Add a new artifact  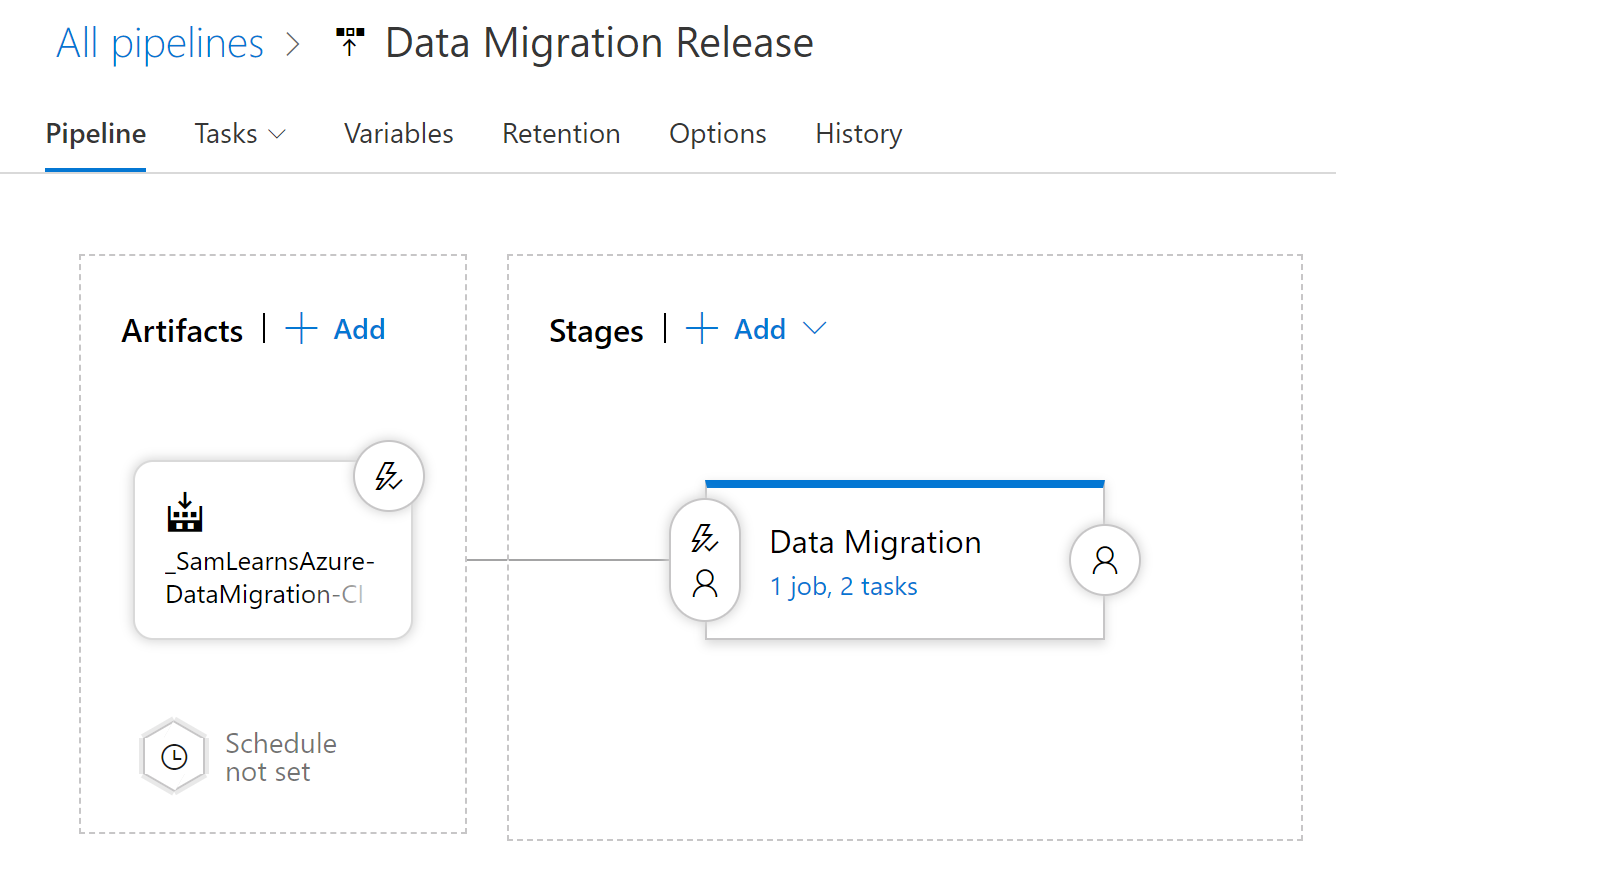[x=359, y=329]
